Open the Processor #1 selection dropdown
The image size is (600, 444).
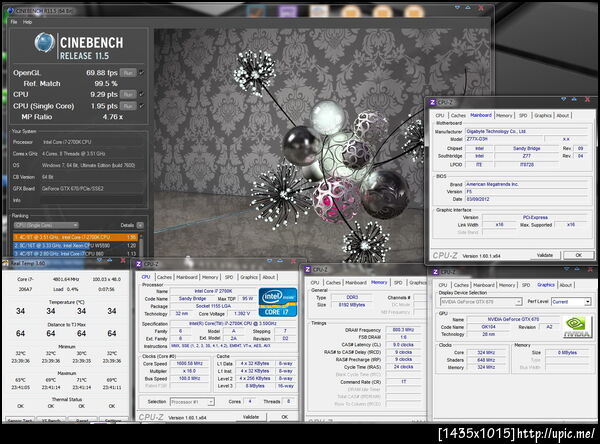(x=192, y=402)
